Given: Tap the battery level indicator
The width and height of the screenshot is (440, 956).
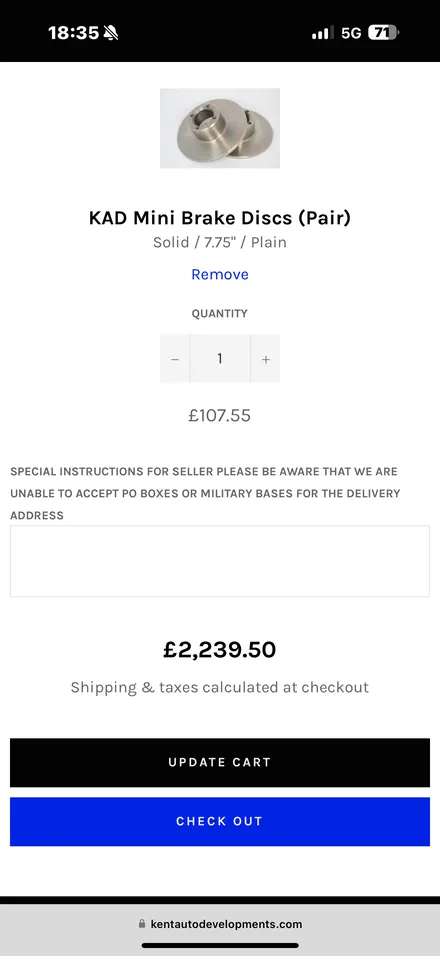Looking at the screenshot, I should pyautogui.click(x=383, y=33).
